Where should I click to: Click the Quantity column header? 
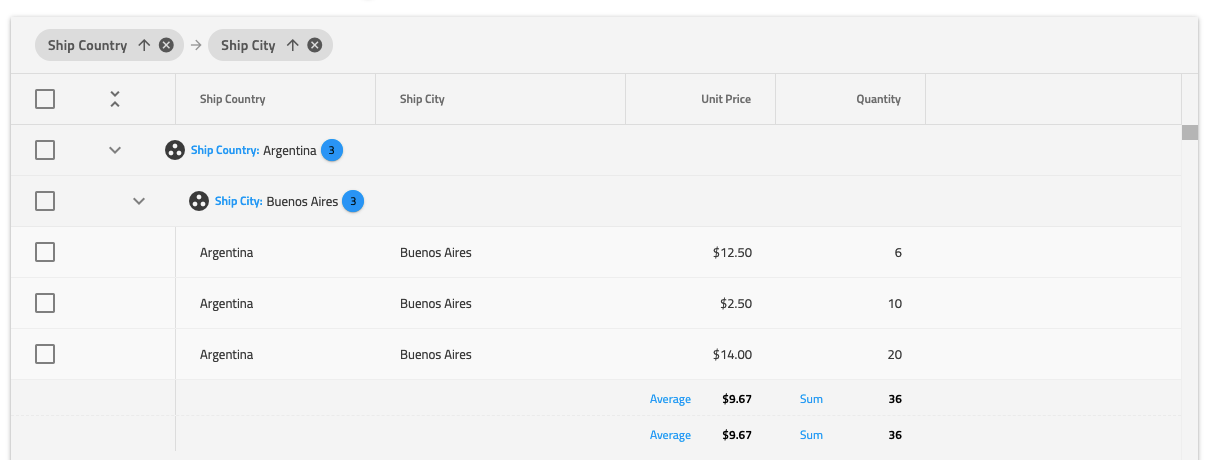878,99
